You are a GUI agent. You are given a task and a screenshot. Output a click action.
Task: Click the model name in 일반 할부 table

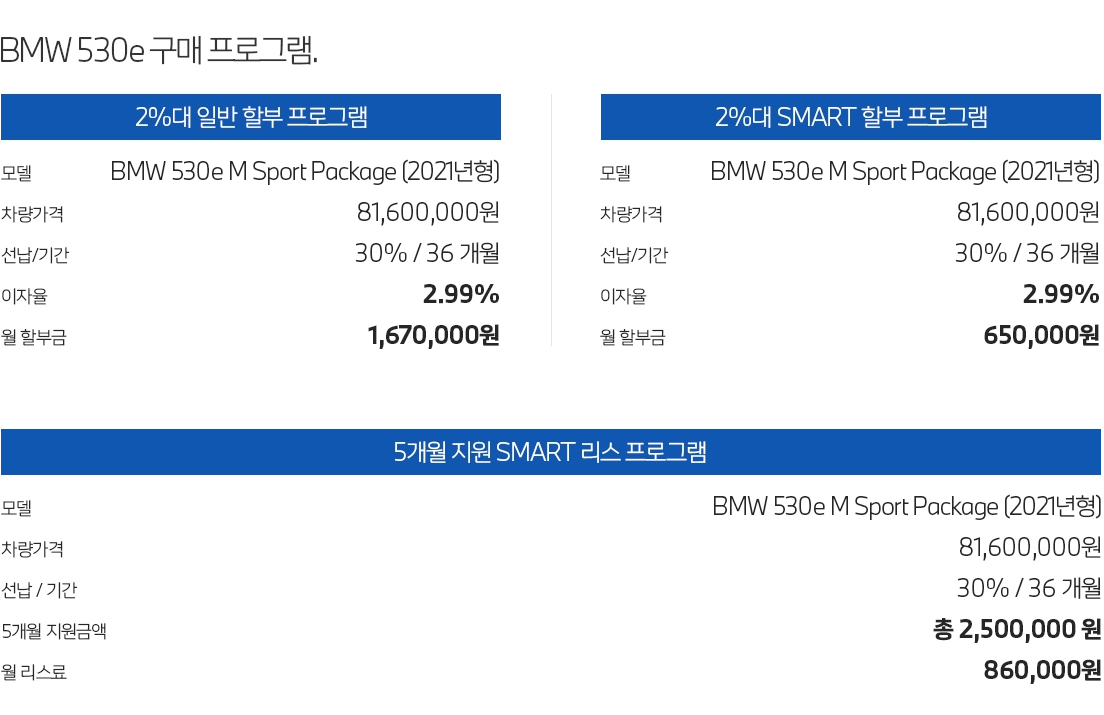305,172
